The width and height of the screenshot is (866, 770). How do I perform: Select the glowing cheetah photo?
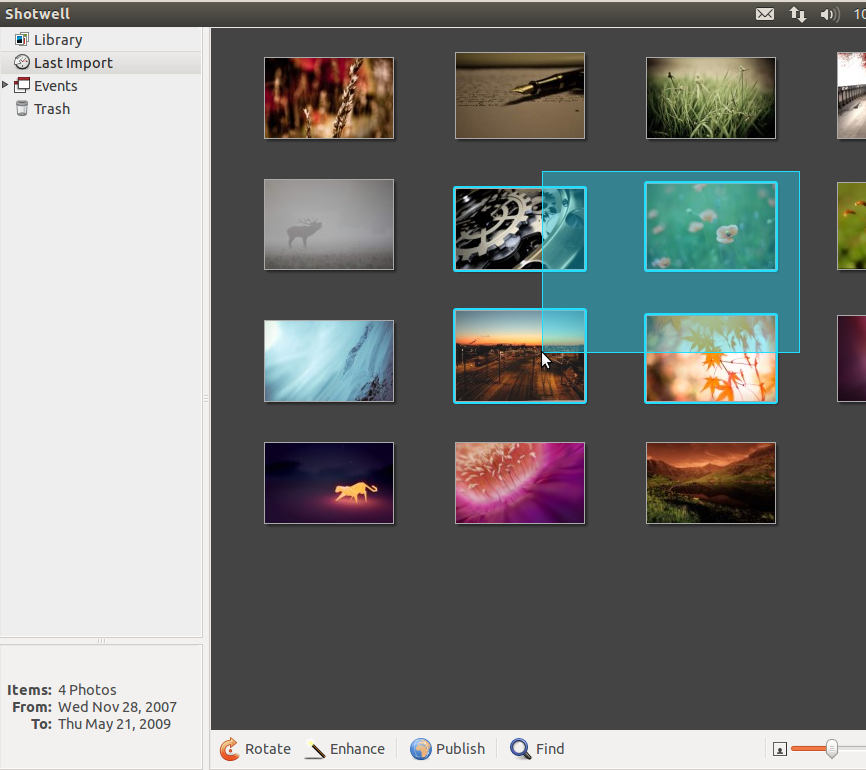(x=328, y=482)
